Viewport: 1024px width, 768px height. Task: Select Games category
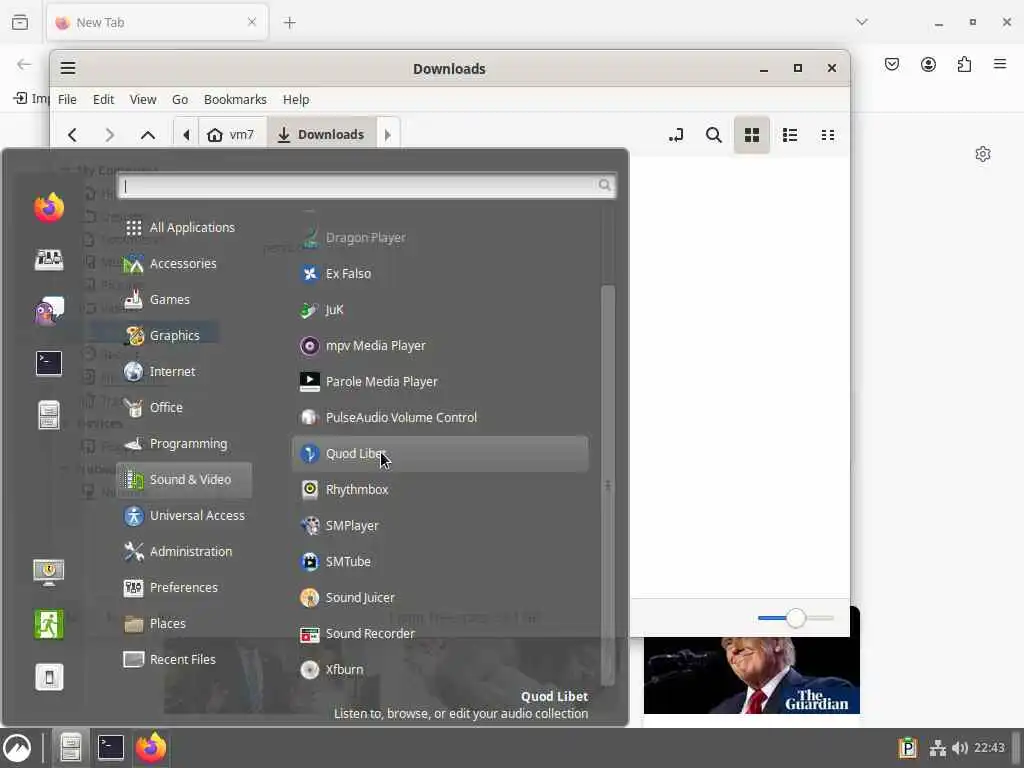pos(184,299)
